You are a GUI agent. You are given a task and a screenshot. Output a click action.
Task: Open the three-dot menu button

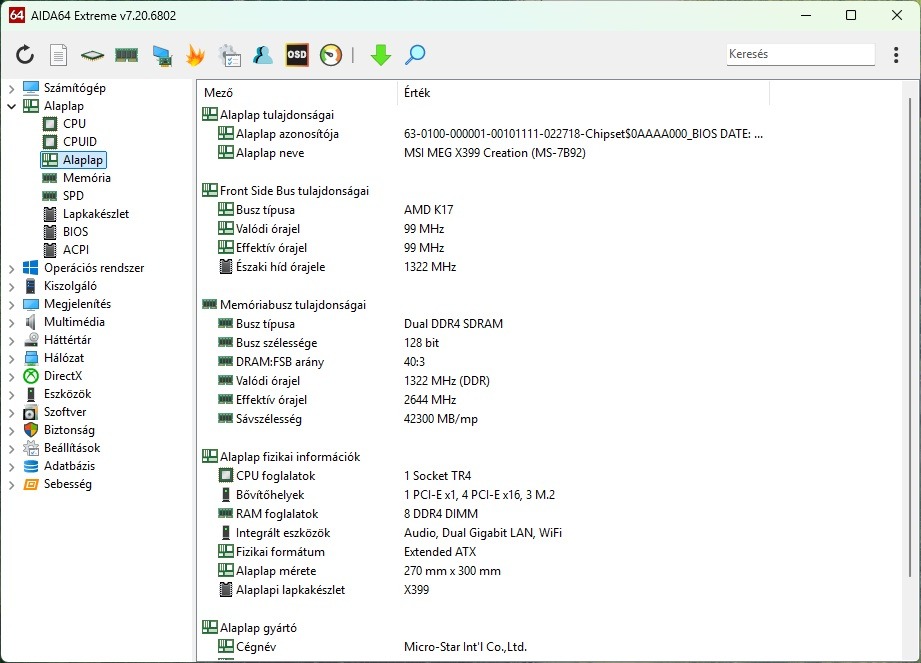(896, 55)
